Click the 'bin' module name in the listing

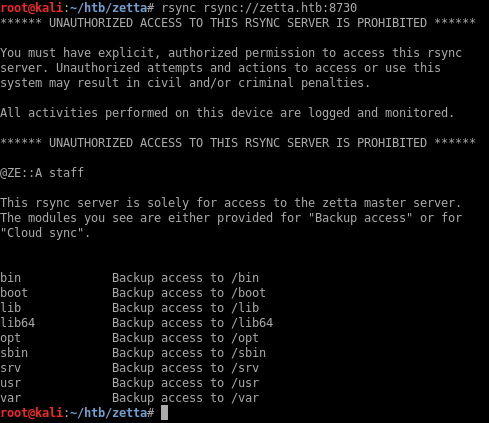point(10,278)
